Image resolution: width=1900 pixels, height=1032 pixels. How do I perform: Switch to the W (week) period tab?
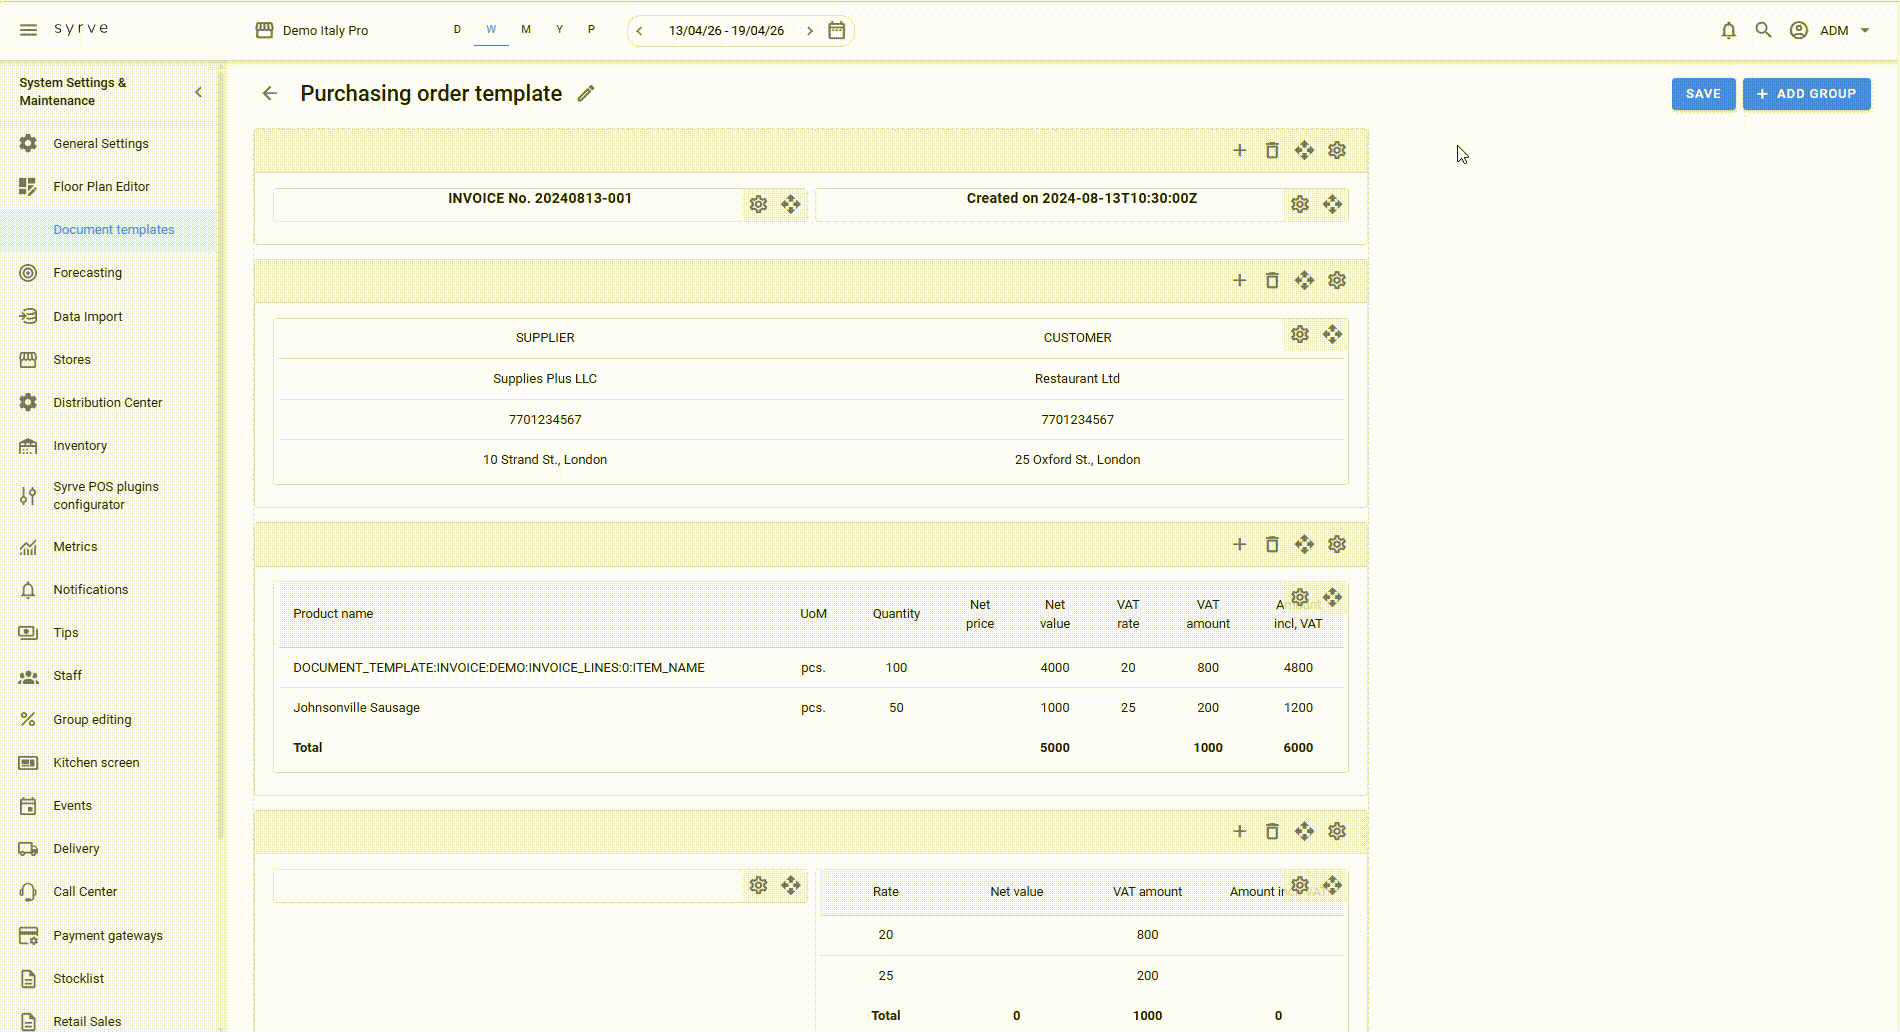point(491,30)
